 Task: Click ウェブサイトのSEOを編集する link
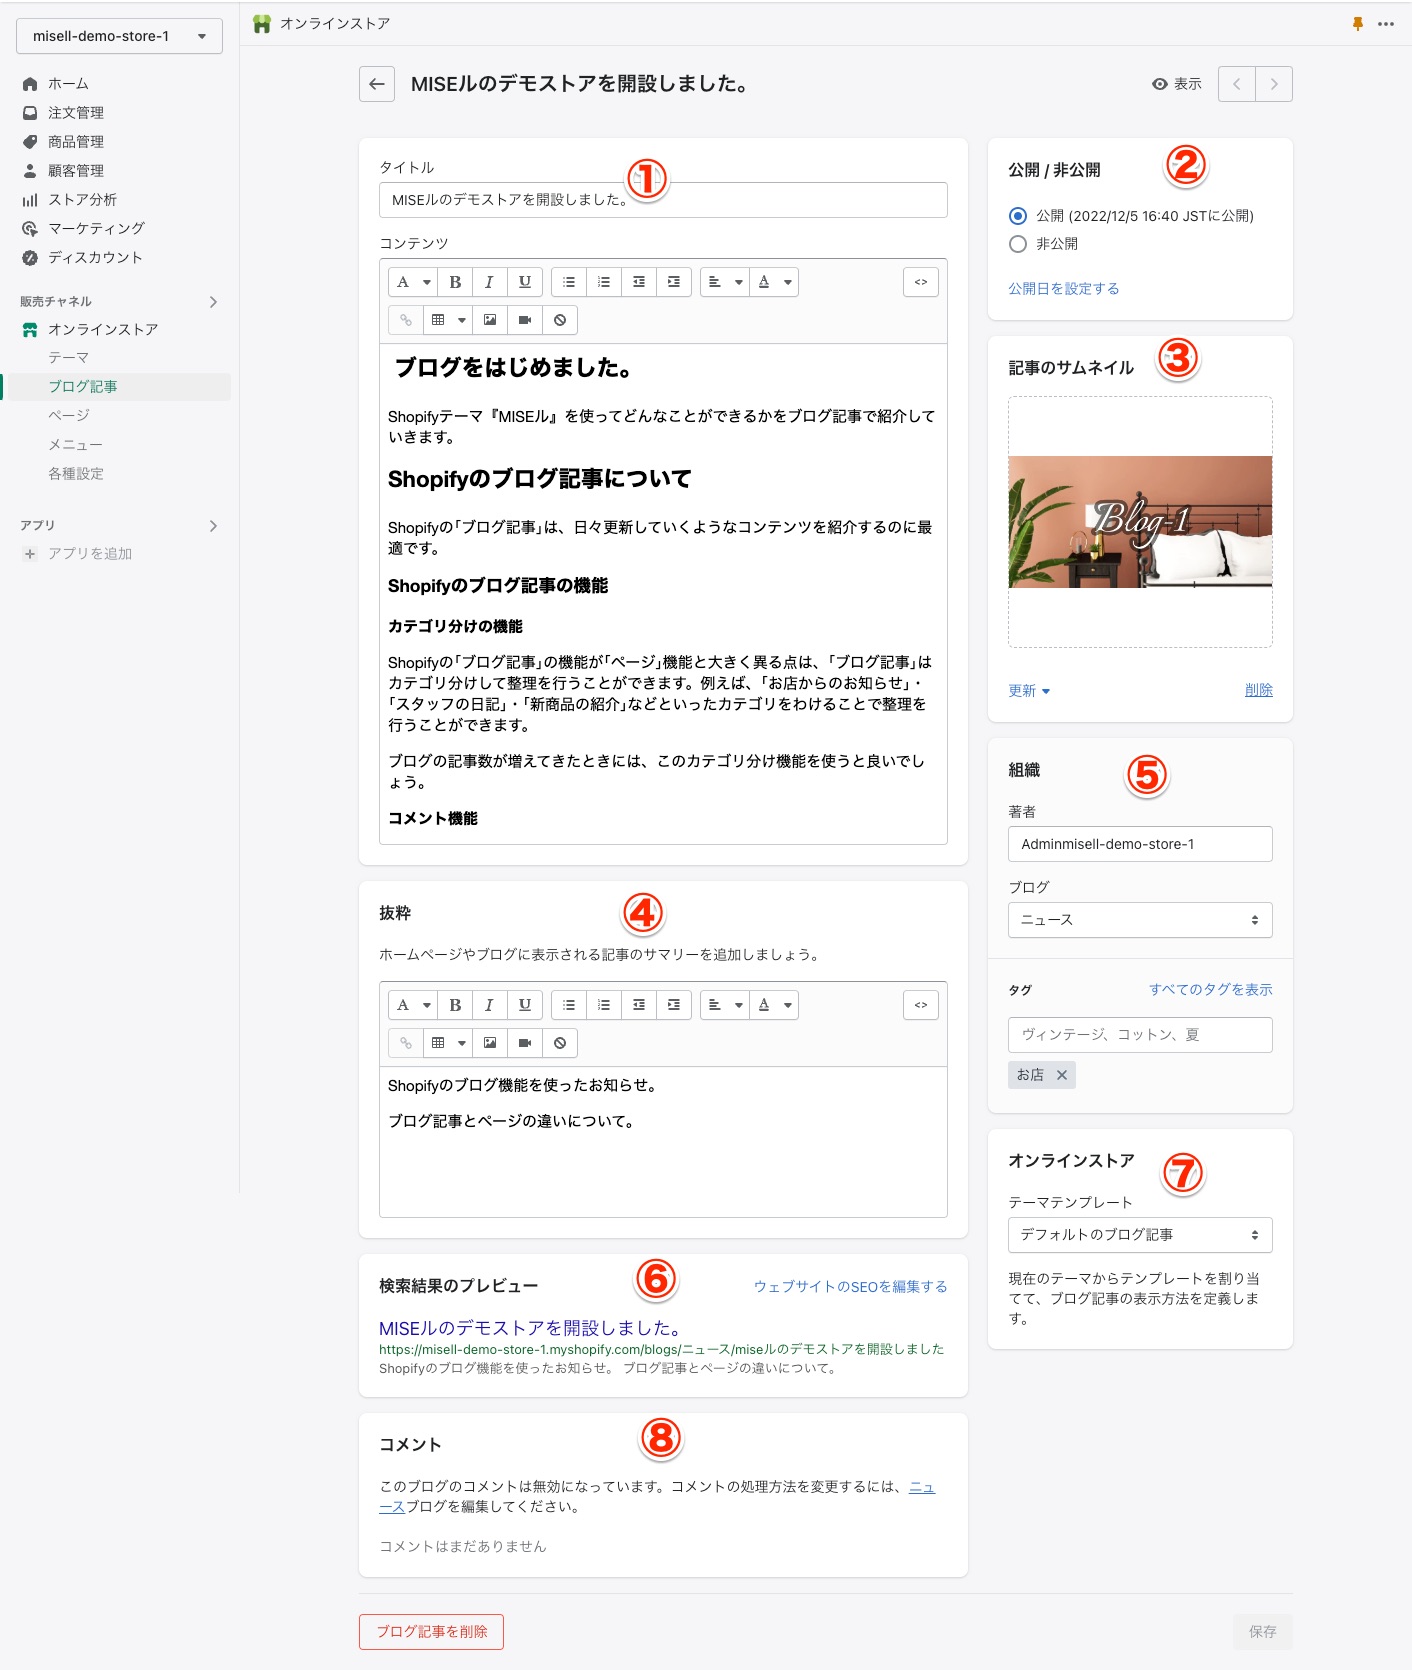[x=850, y=1287]
